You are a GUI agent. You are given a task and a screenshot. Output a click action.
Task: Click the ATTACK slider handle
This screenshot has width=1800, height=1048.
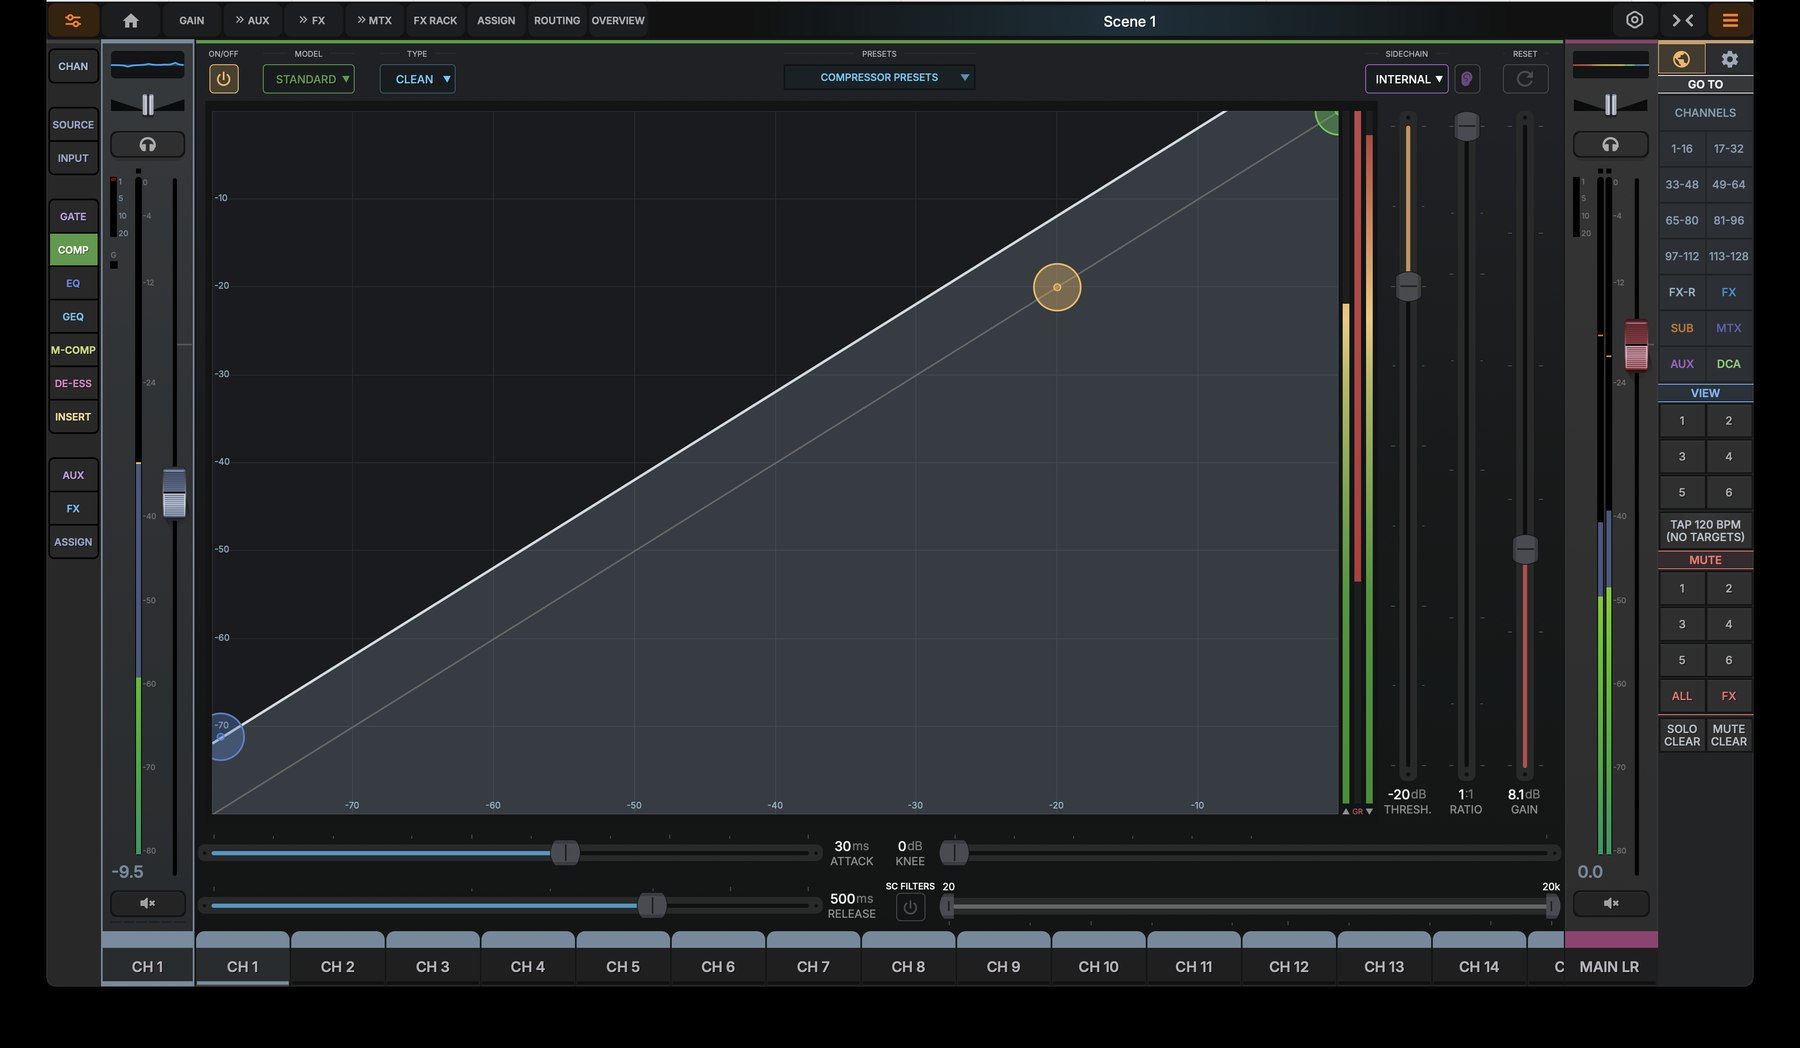point(565,852)
